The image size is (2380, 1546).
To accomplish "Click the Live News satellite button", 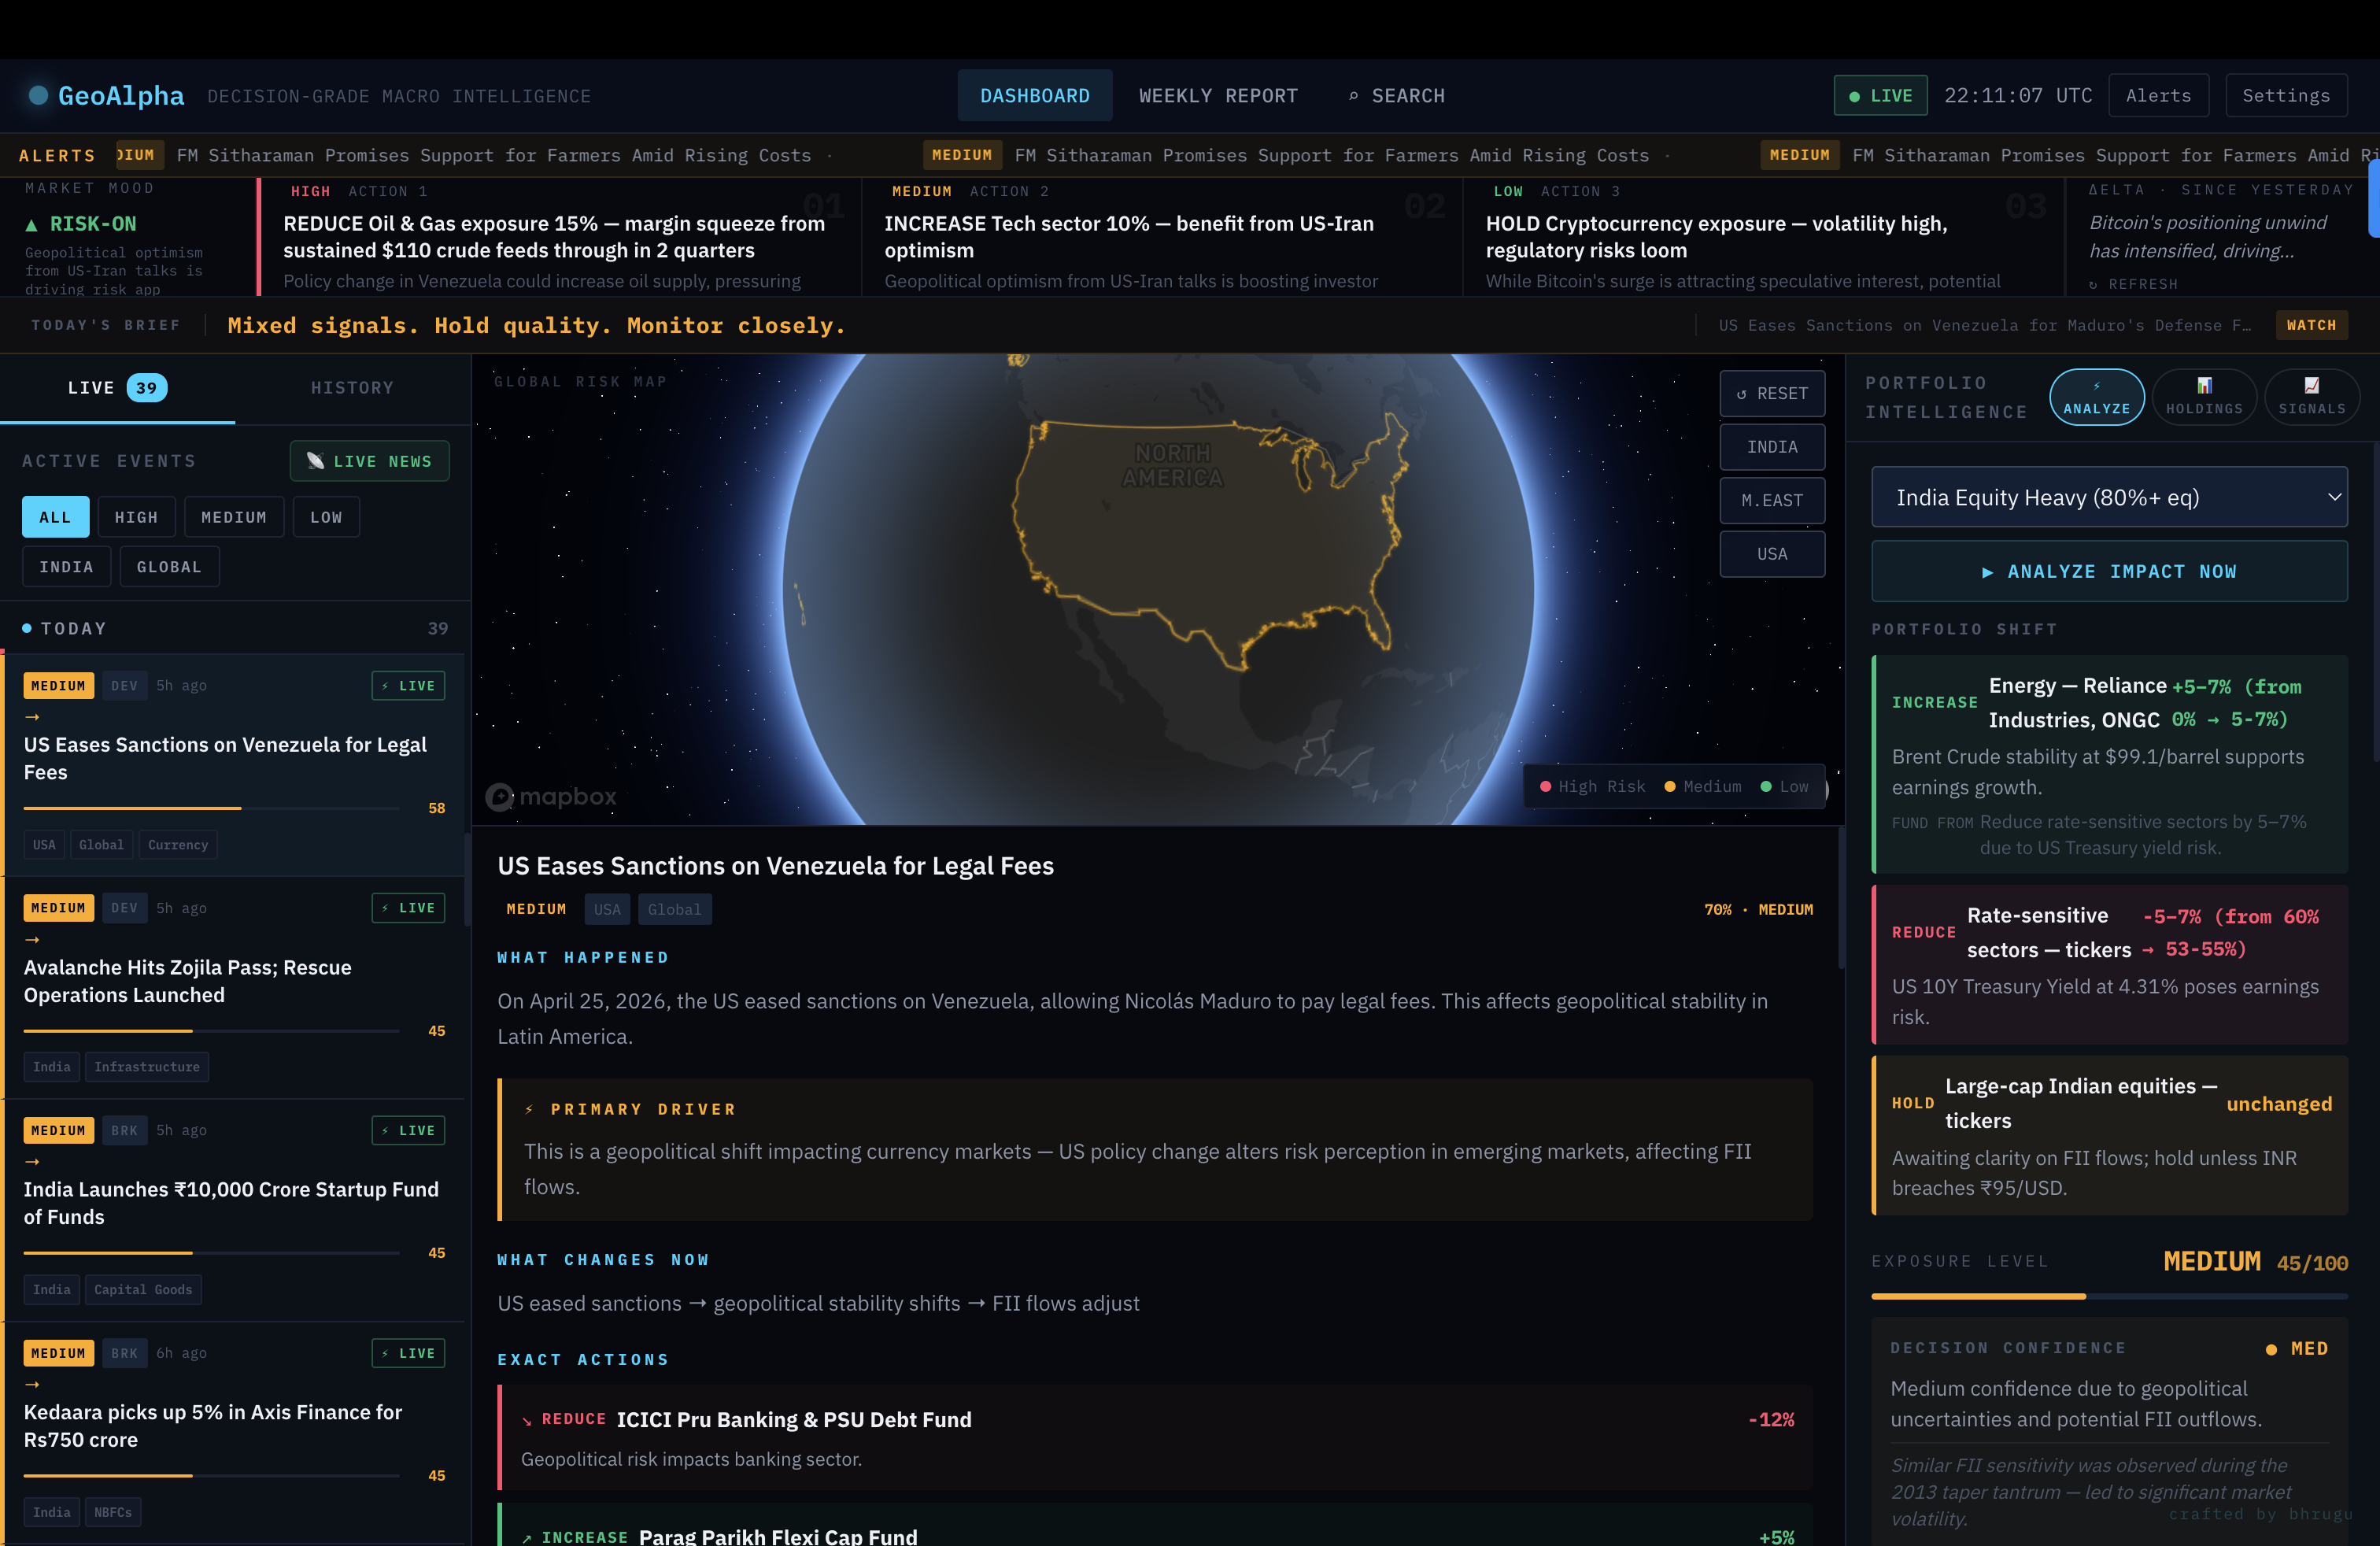I will click(369, 461).
